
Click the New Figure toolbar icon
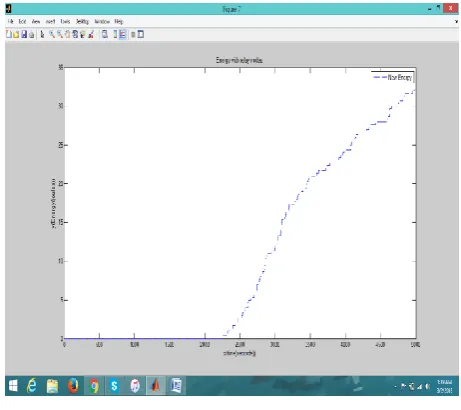tap(9, 34)
